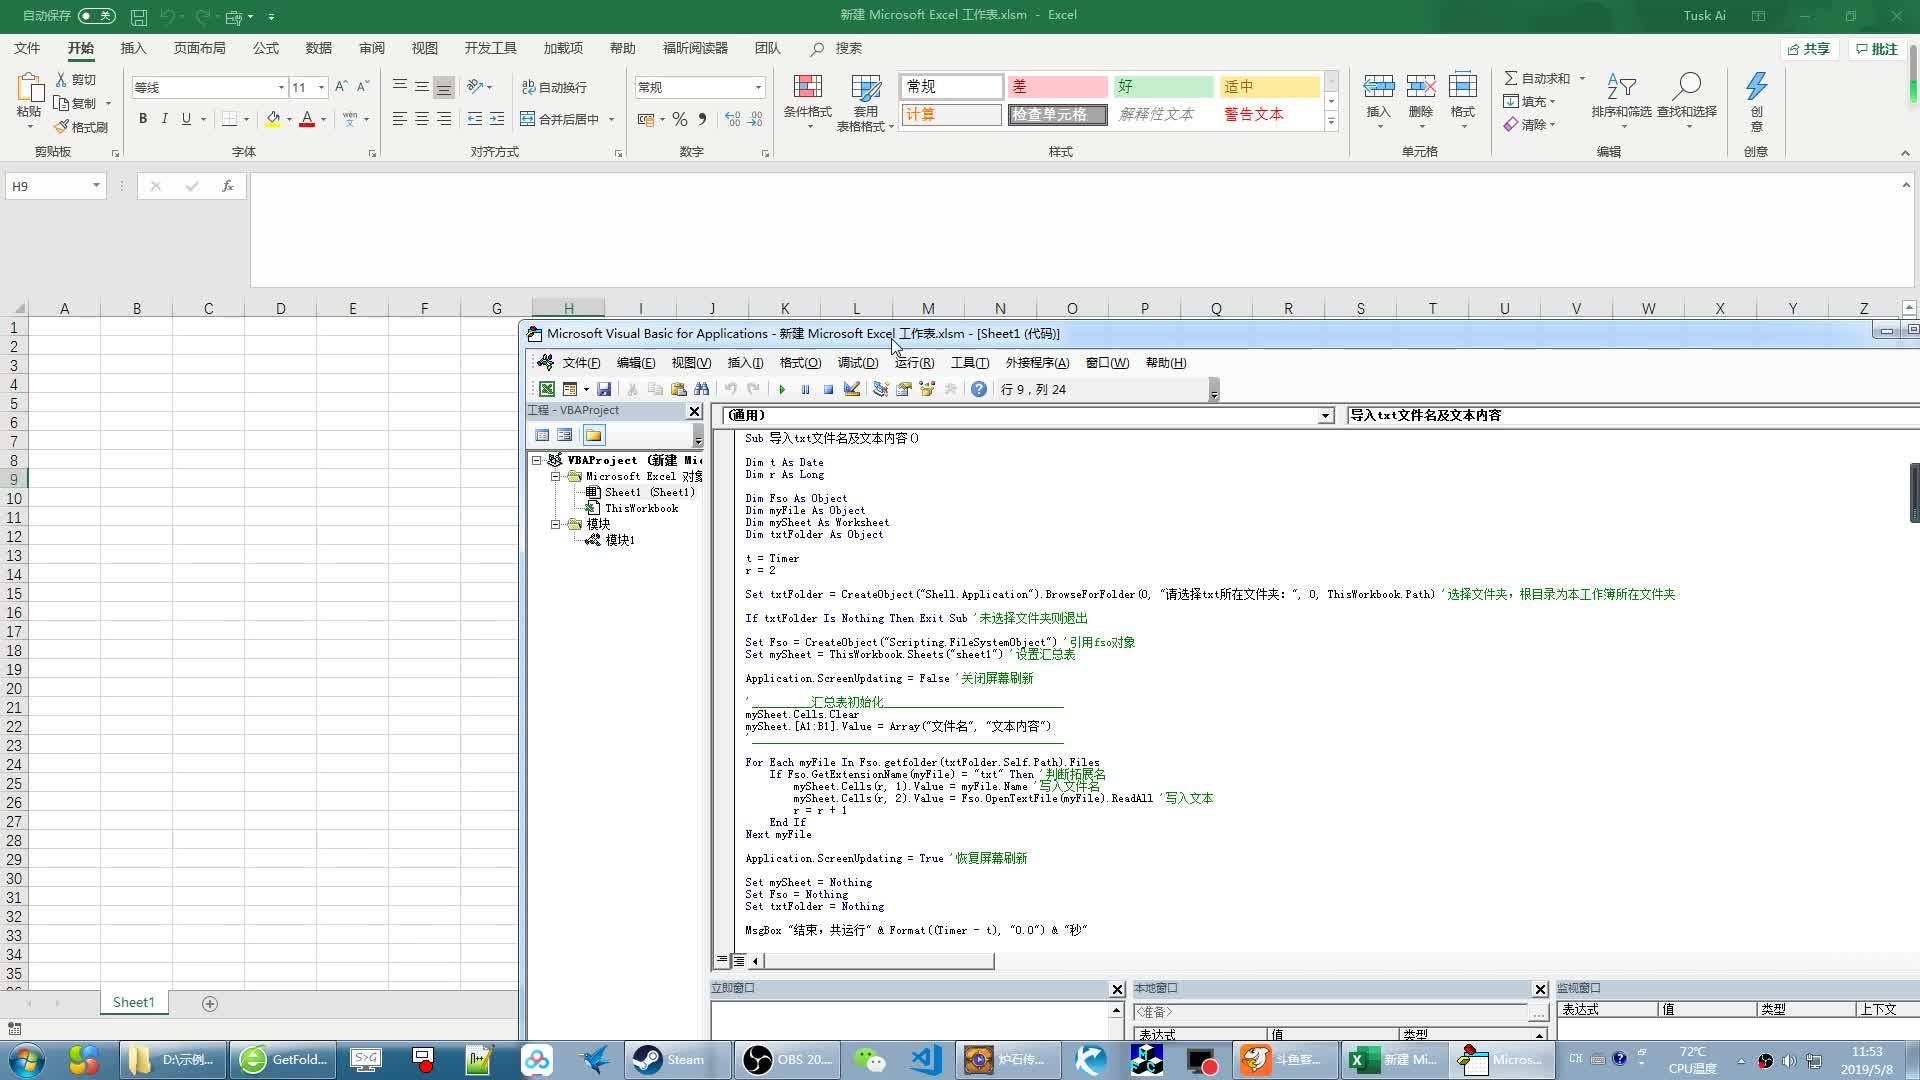This screenshot has height=1080, width=1920.
Task: Select 模块1 in project tree
Action: [x=620, y=540]
